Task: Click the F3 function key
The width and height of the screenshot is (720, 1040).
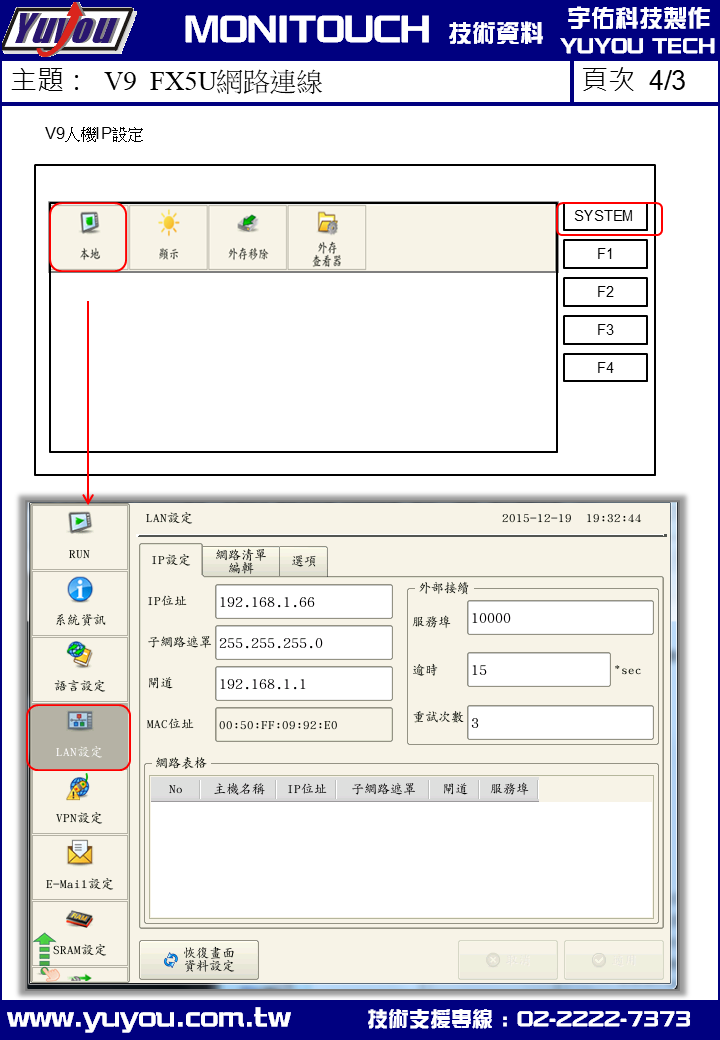Action: click(605, 330)
